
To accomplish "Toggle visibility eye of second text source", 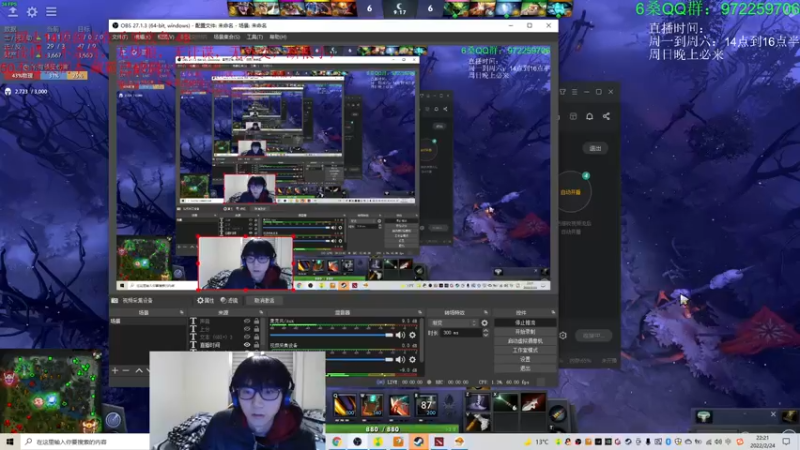I will click(x=247, y=329).
